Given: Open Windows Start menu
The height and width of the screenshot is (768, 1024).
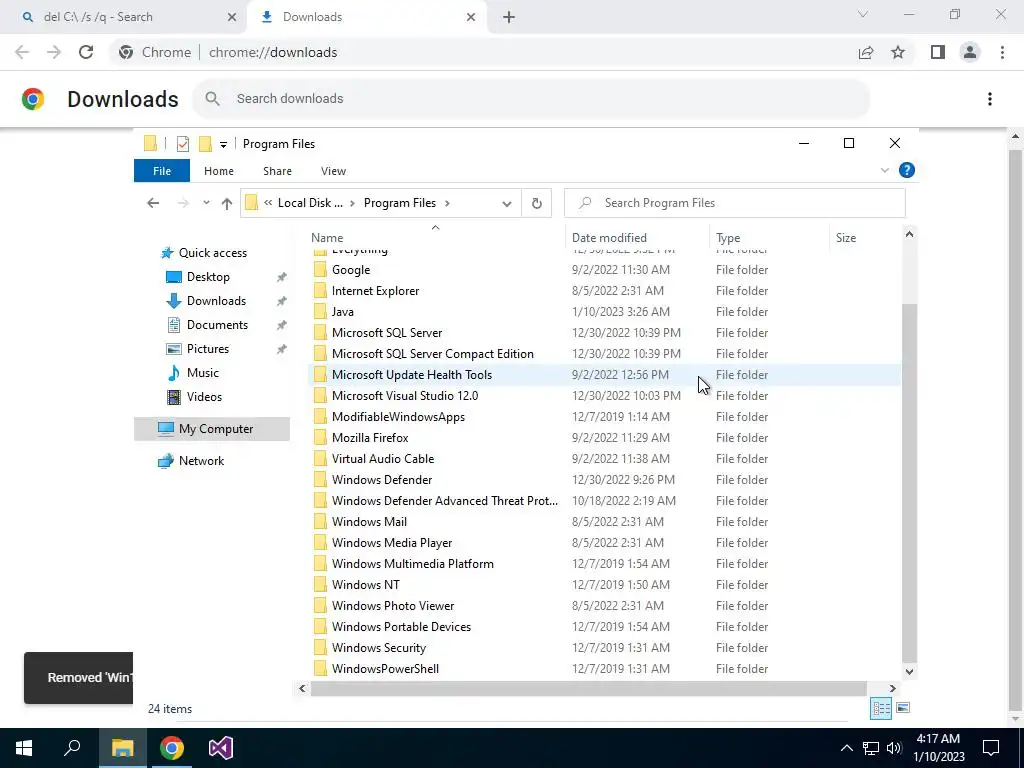Looking at the screenshot, I should [x=24, y=748].
